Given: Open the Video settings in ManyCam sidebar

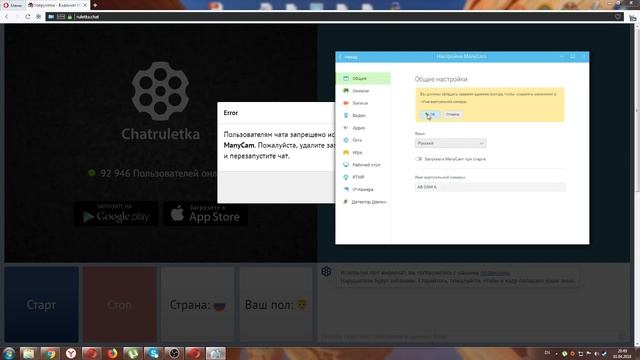Looking at the screenshot, I should click(363, 116).
